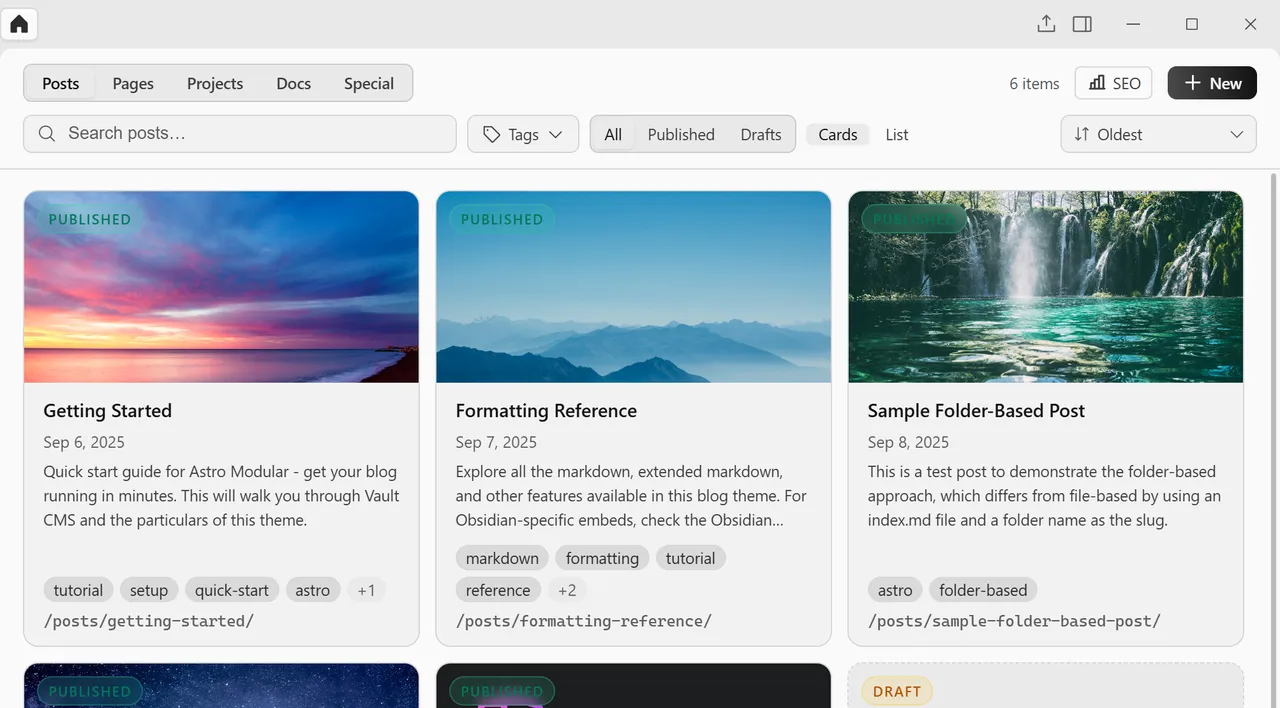Click the search magnifier icon
The height and width of the screenshot is (708, 1280).
[x=46, y=133]
